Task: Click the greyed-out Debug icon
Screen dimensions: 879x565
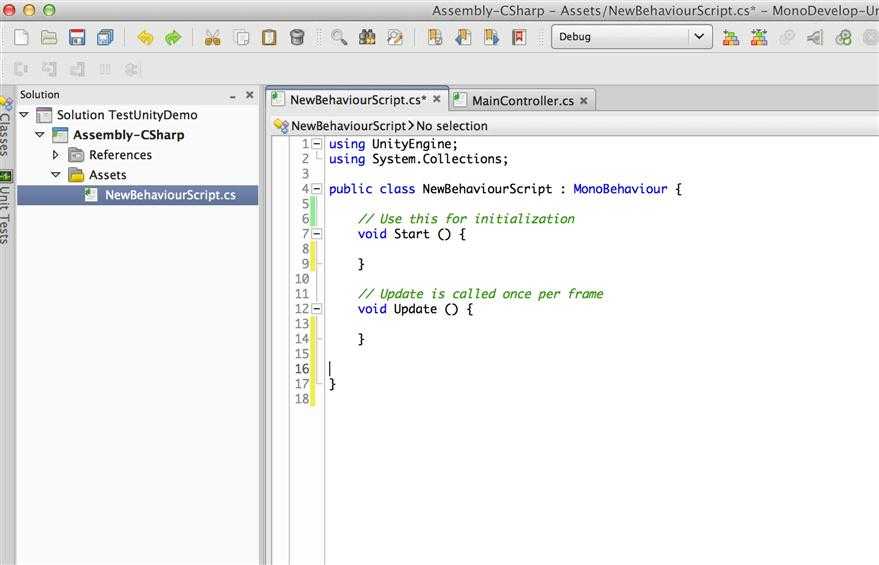Action: tap(815, 38)
